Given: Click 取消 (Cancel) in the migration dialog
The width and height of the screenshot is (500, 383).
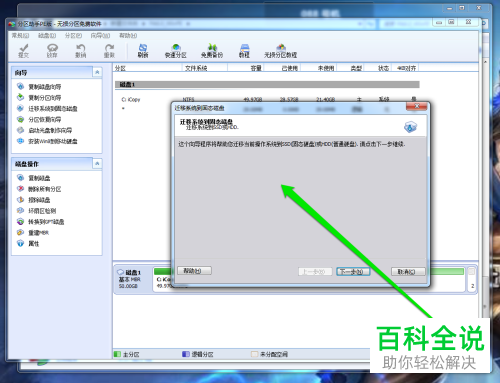Looking at the screenshot, I should click(408, 272).
